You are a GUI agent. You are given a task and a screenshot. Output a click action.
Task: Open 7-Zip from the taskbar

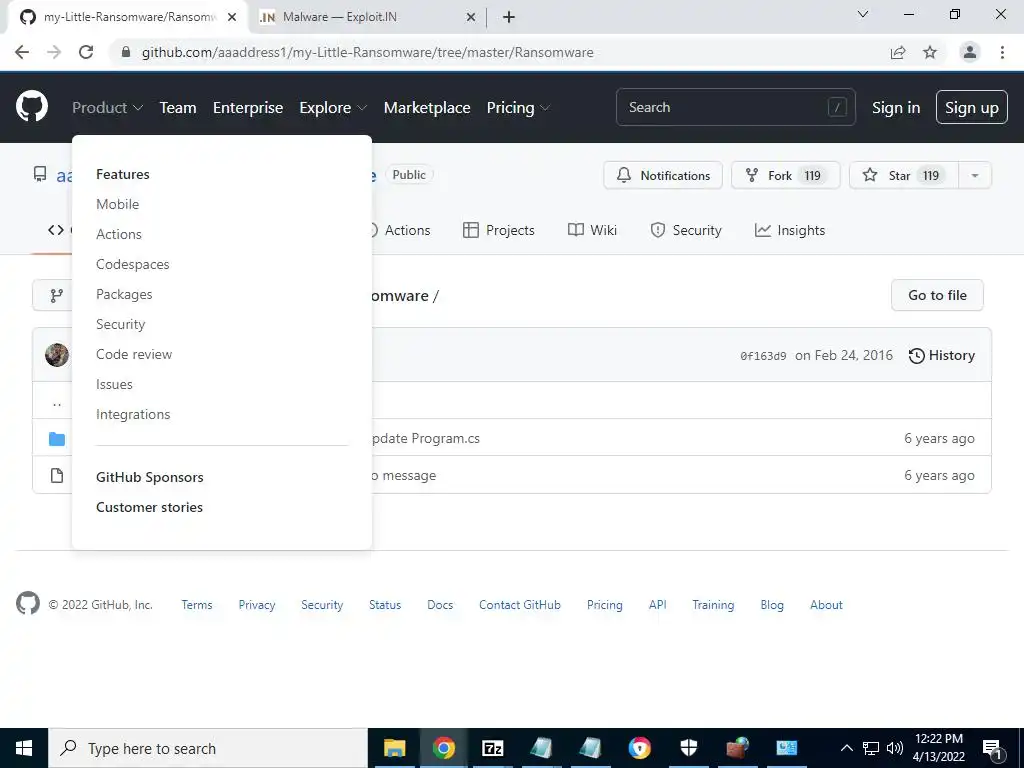point(492,748)
